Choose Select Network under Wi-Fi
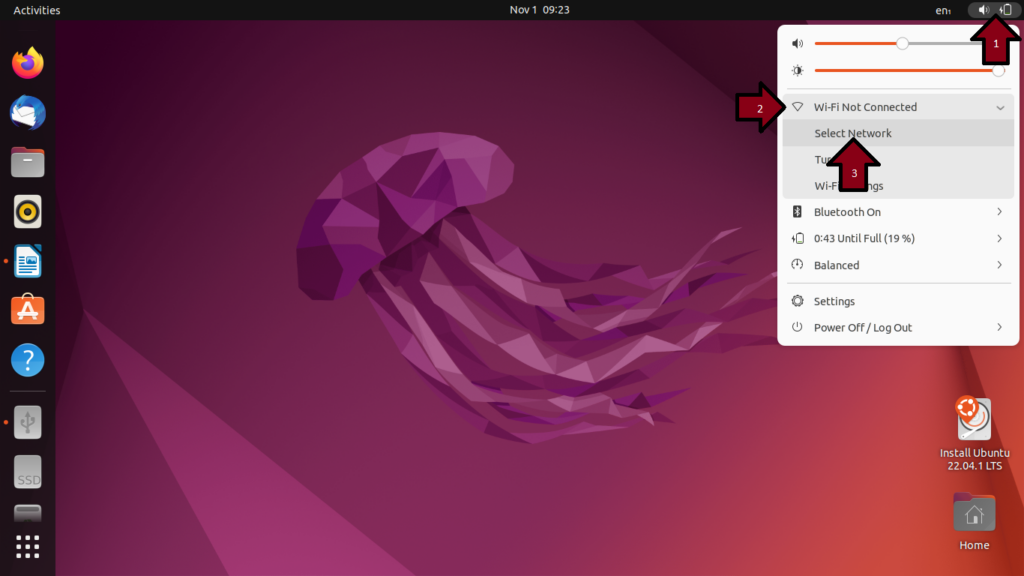 click(898, 133)
